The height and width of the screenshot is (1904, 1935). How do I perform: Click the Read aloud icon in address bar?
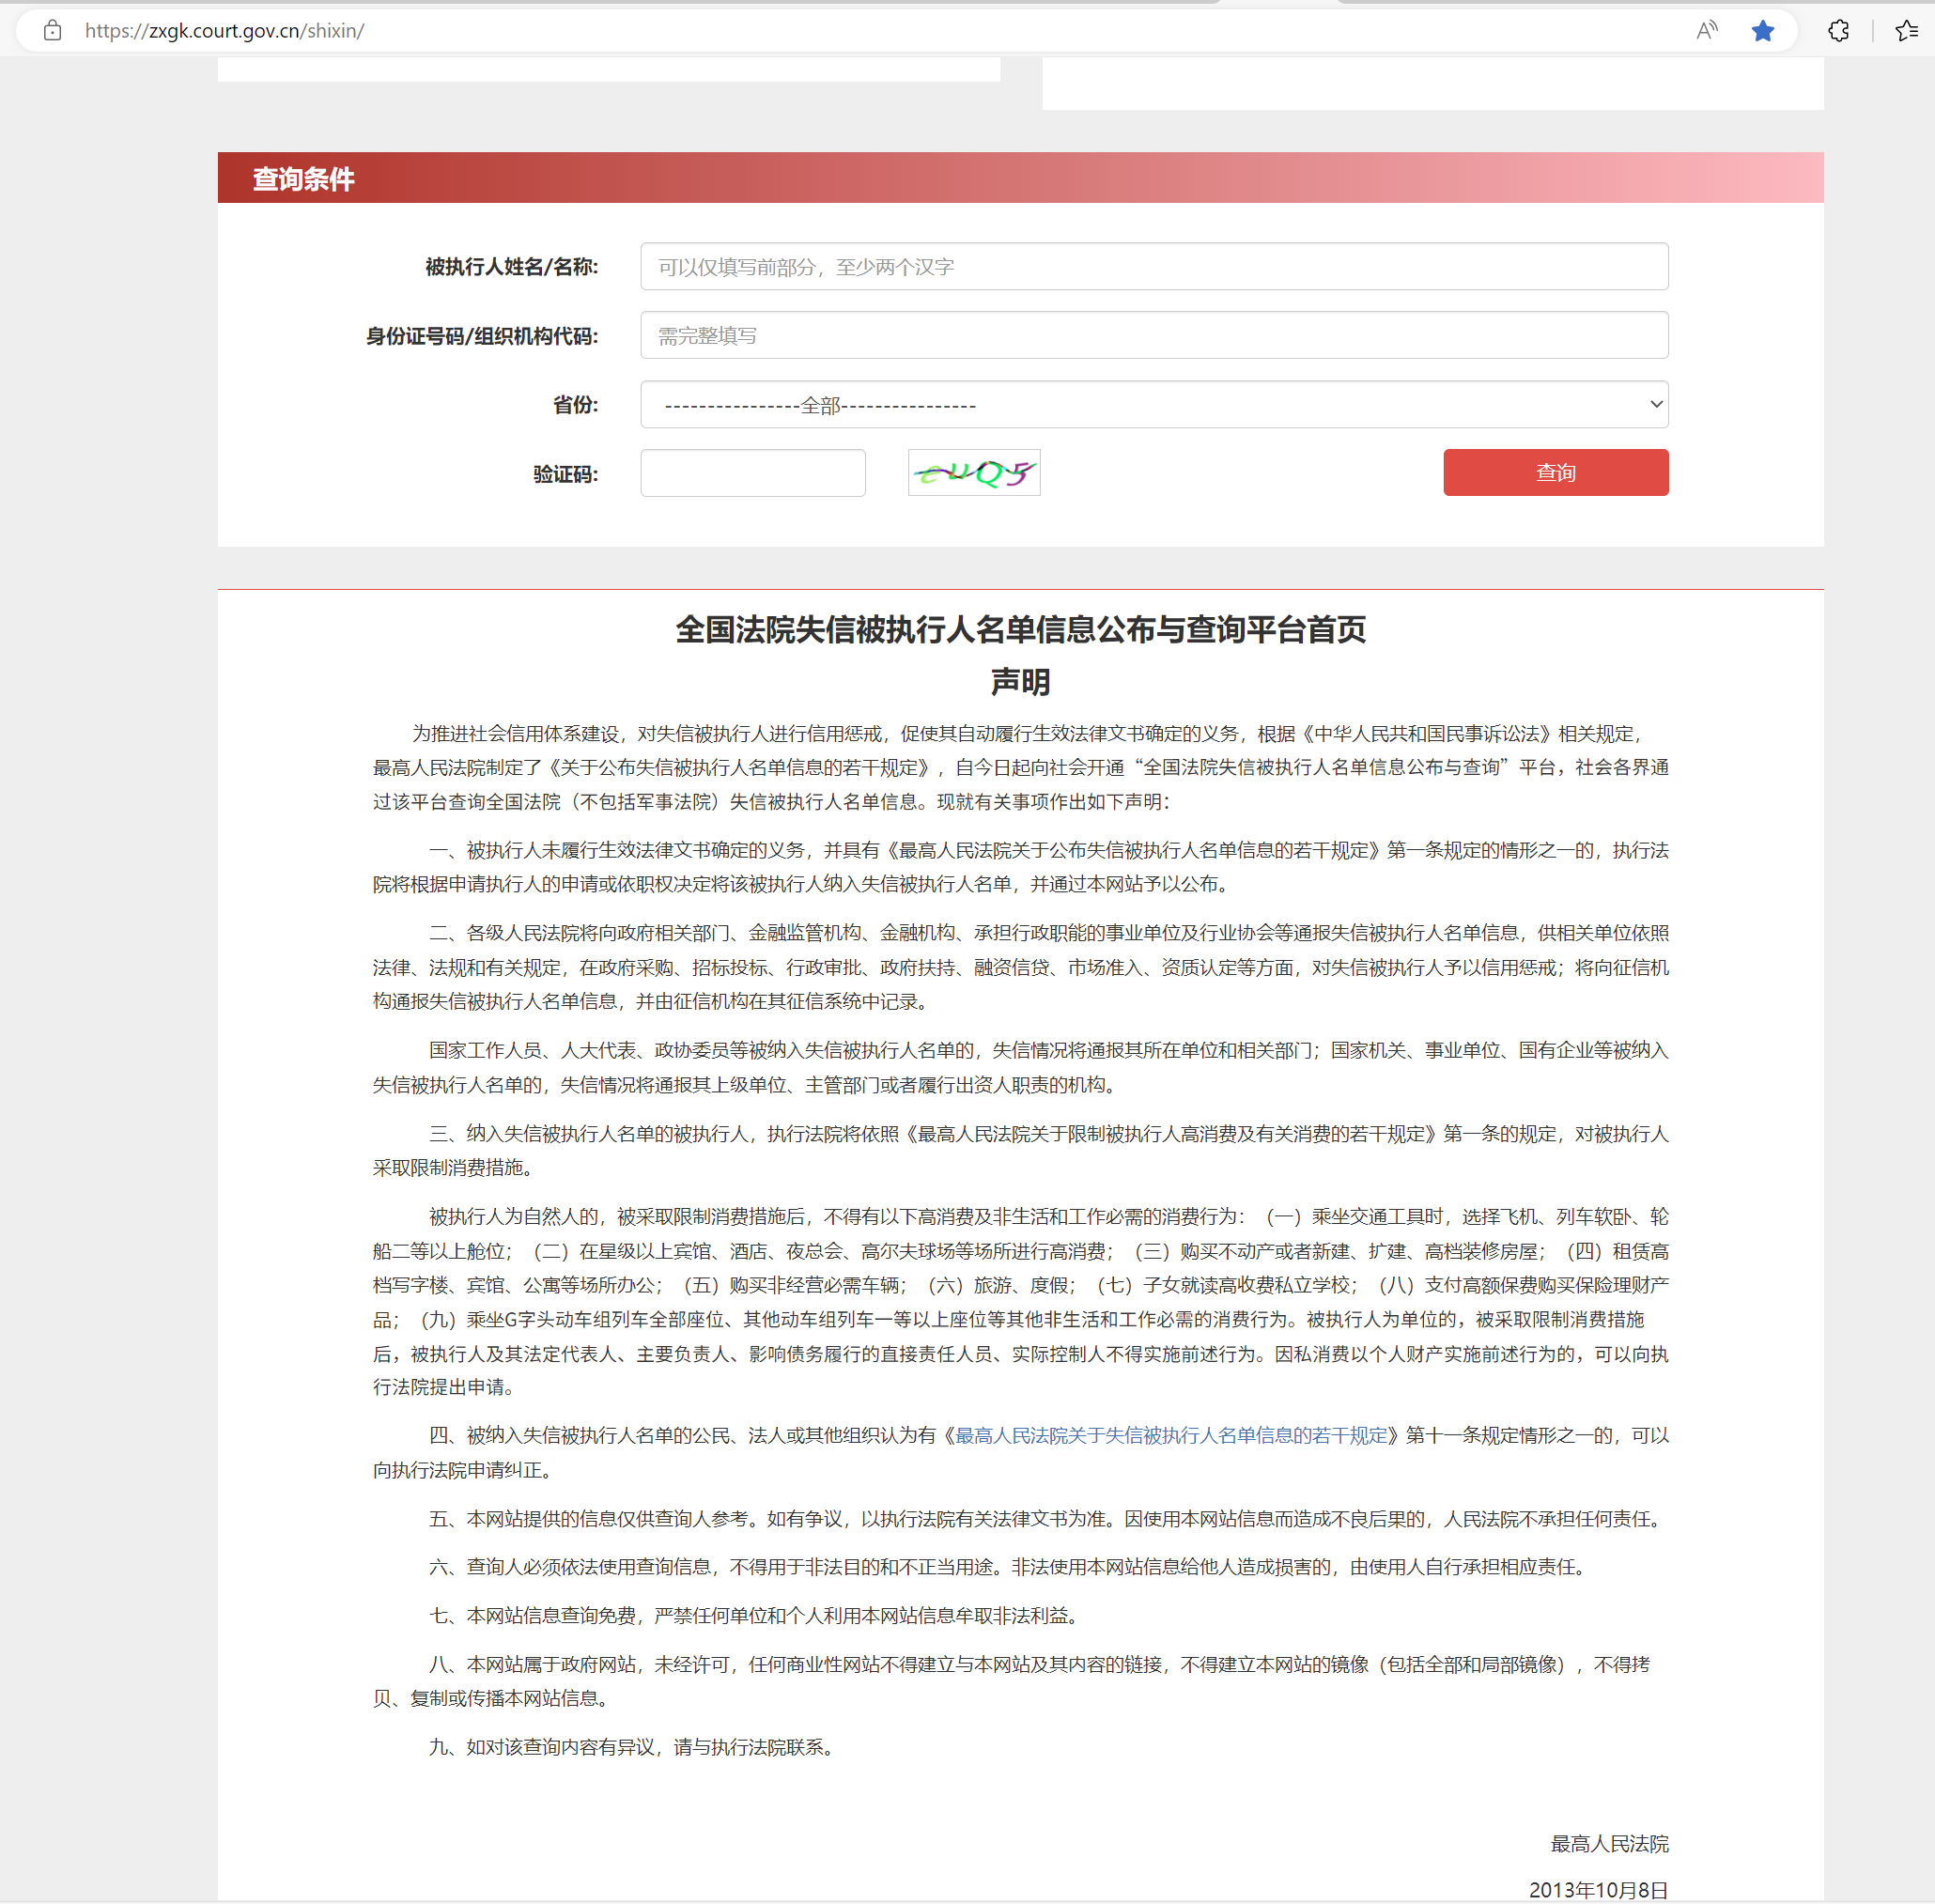click(x=1706, y=31)
